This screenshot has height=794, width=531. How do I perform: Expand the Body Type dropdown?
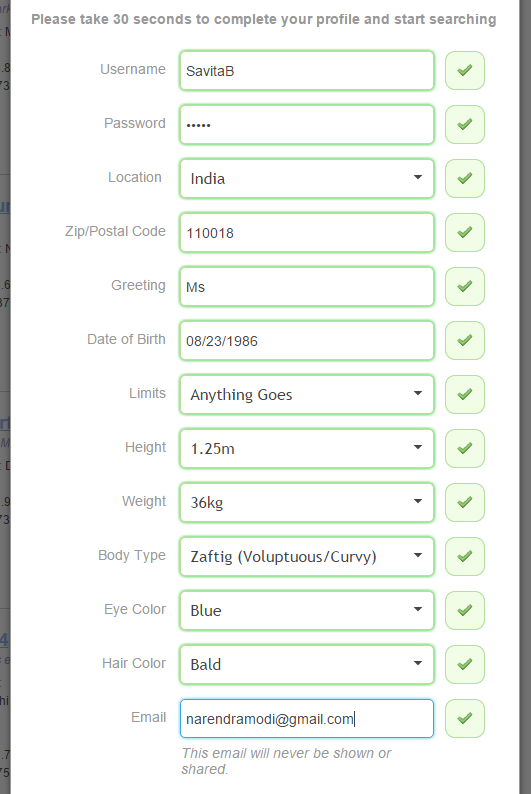(x=307, y=557)
